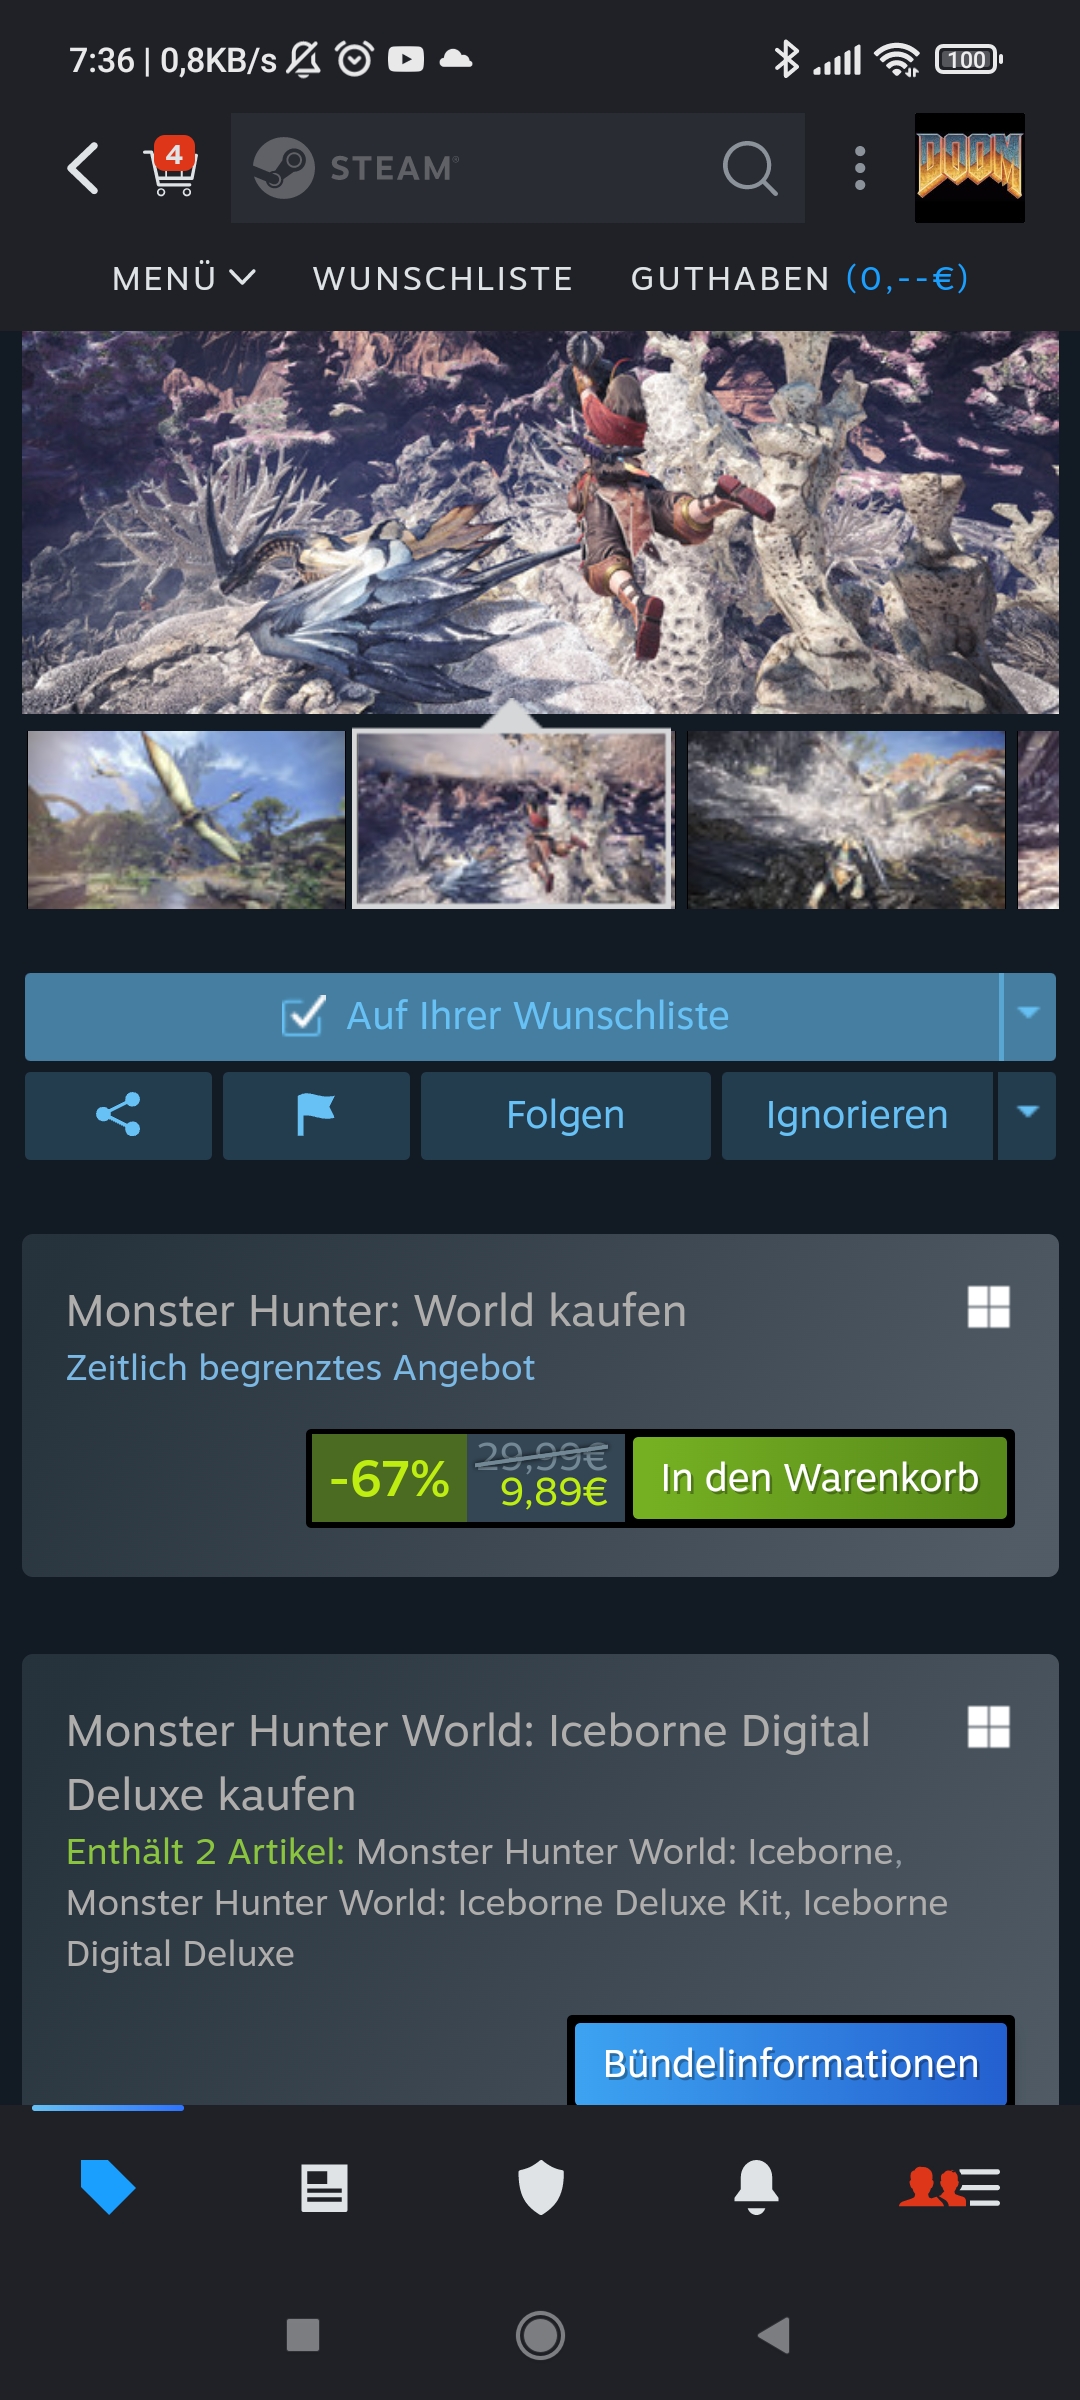Open the three-dot overflow menu
The width and height of the screenshot is (1080, 2400).
click(x=860, y=168)
